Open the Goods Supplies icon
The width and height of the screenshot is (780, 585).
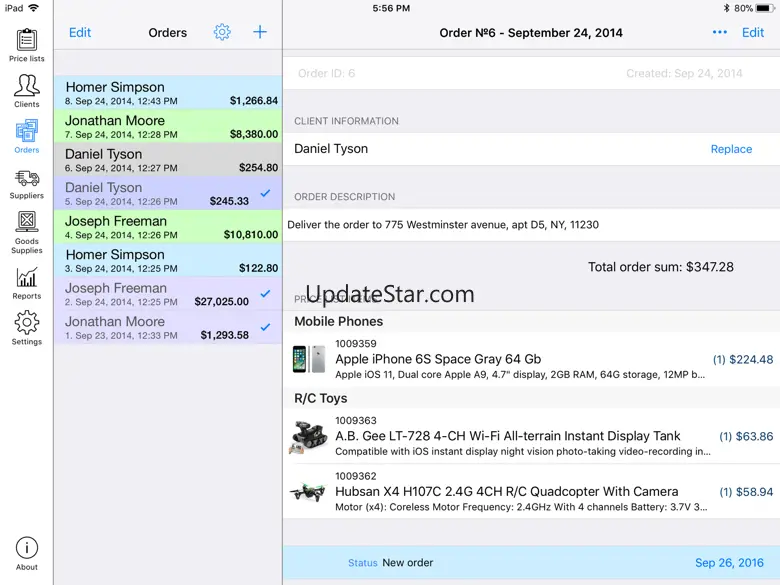27,224
